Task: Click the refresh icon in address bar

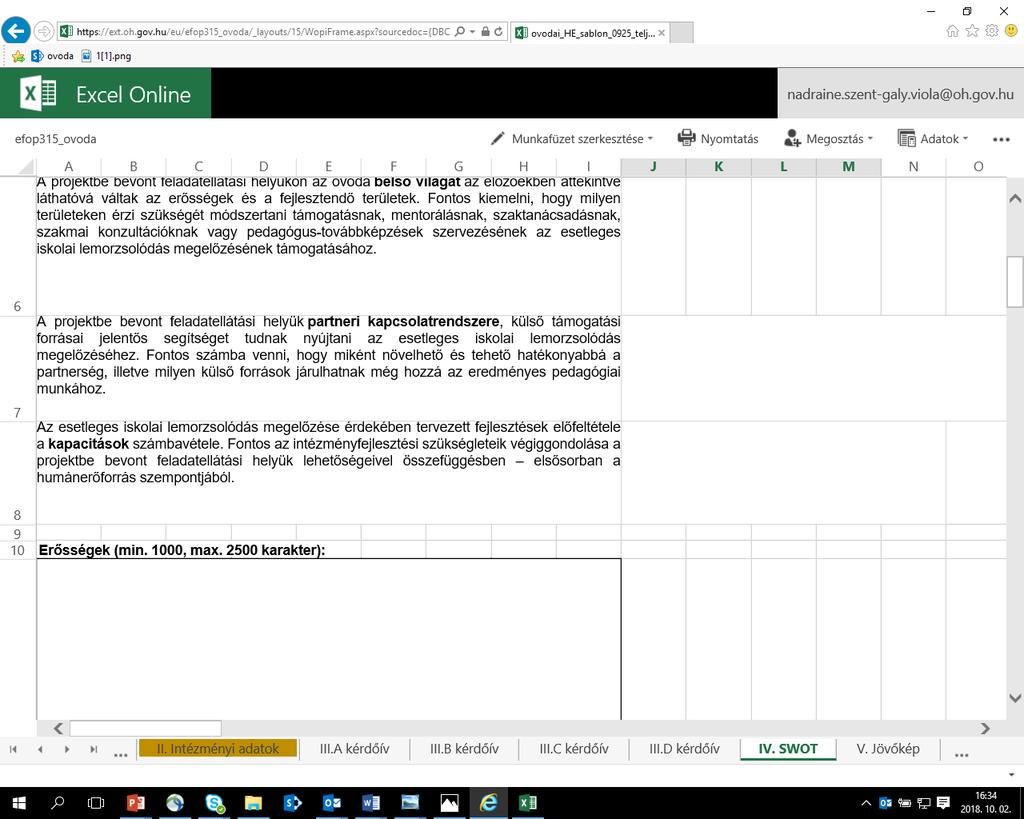Action: [x=498, y=31]
